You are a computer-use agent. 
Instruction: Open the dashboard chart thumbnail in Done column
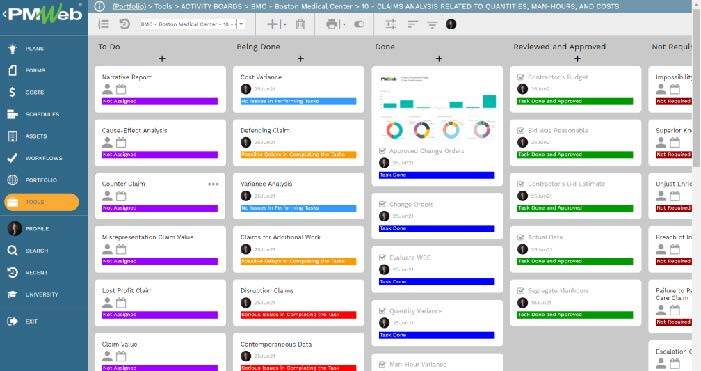(x=437, y=107)
